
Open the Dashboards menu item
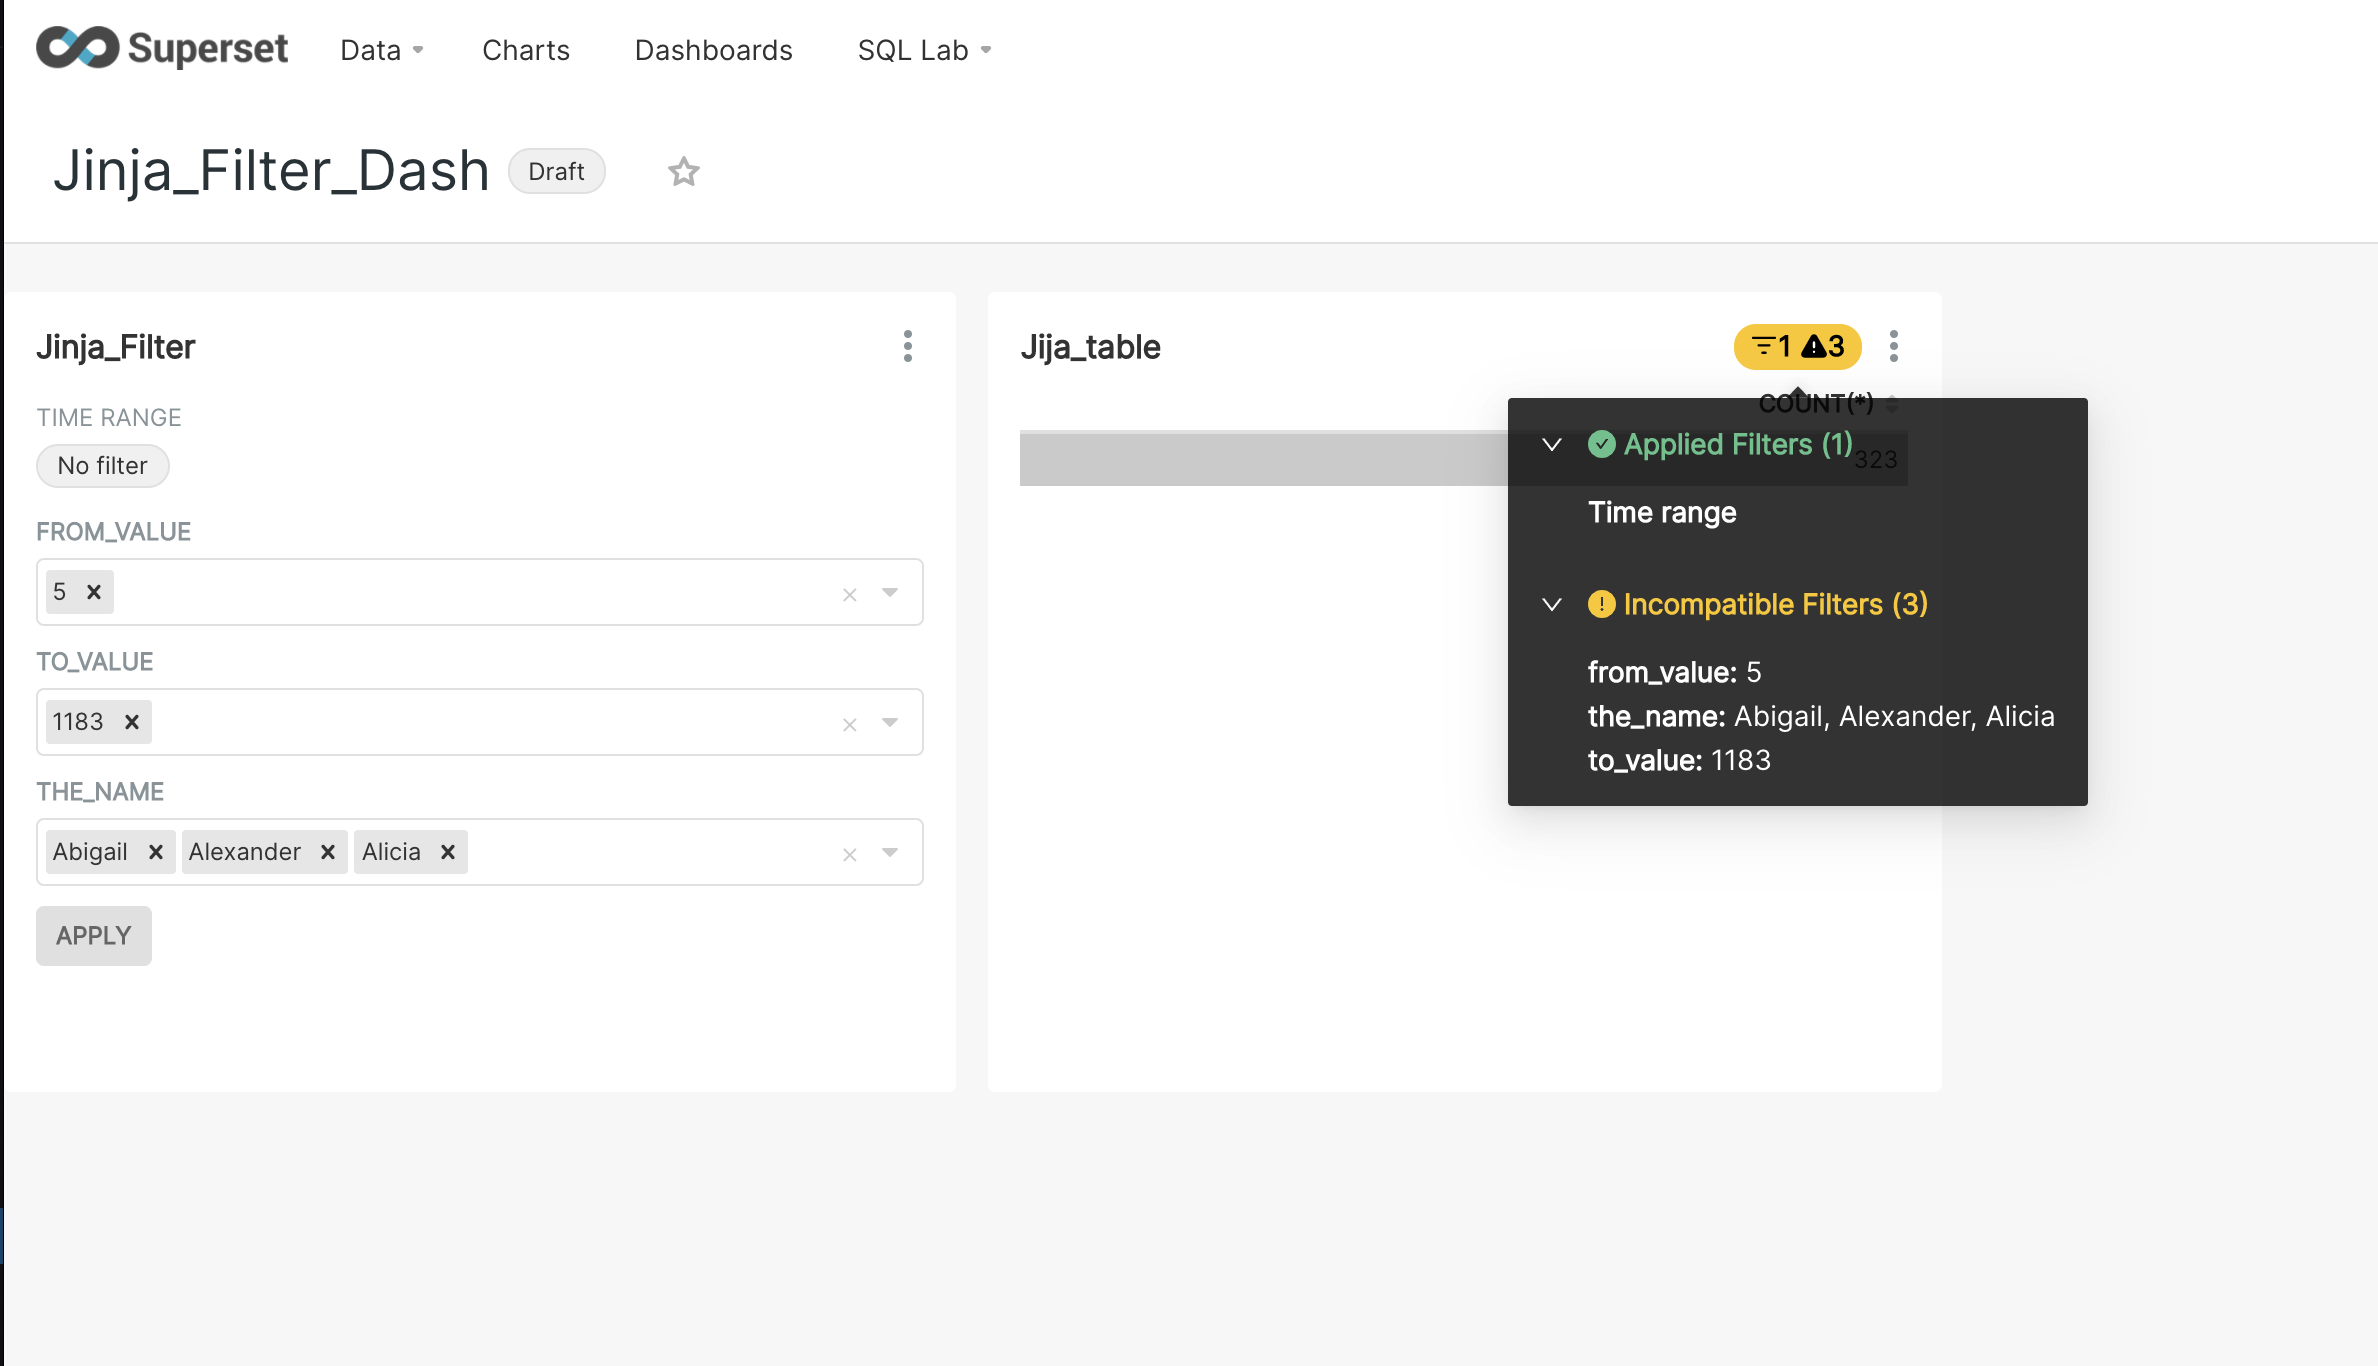tap(713, 49)
